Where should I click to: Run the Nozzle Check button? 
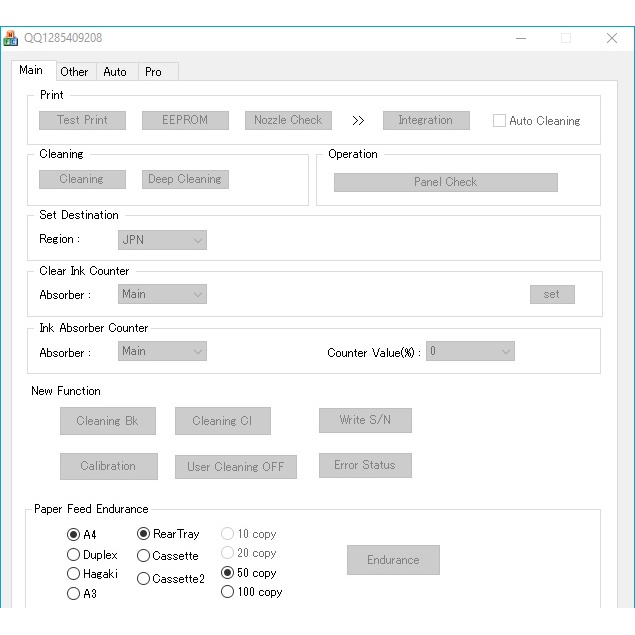tap(288, 120)
